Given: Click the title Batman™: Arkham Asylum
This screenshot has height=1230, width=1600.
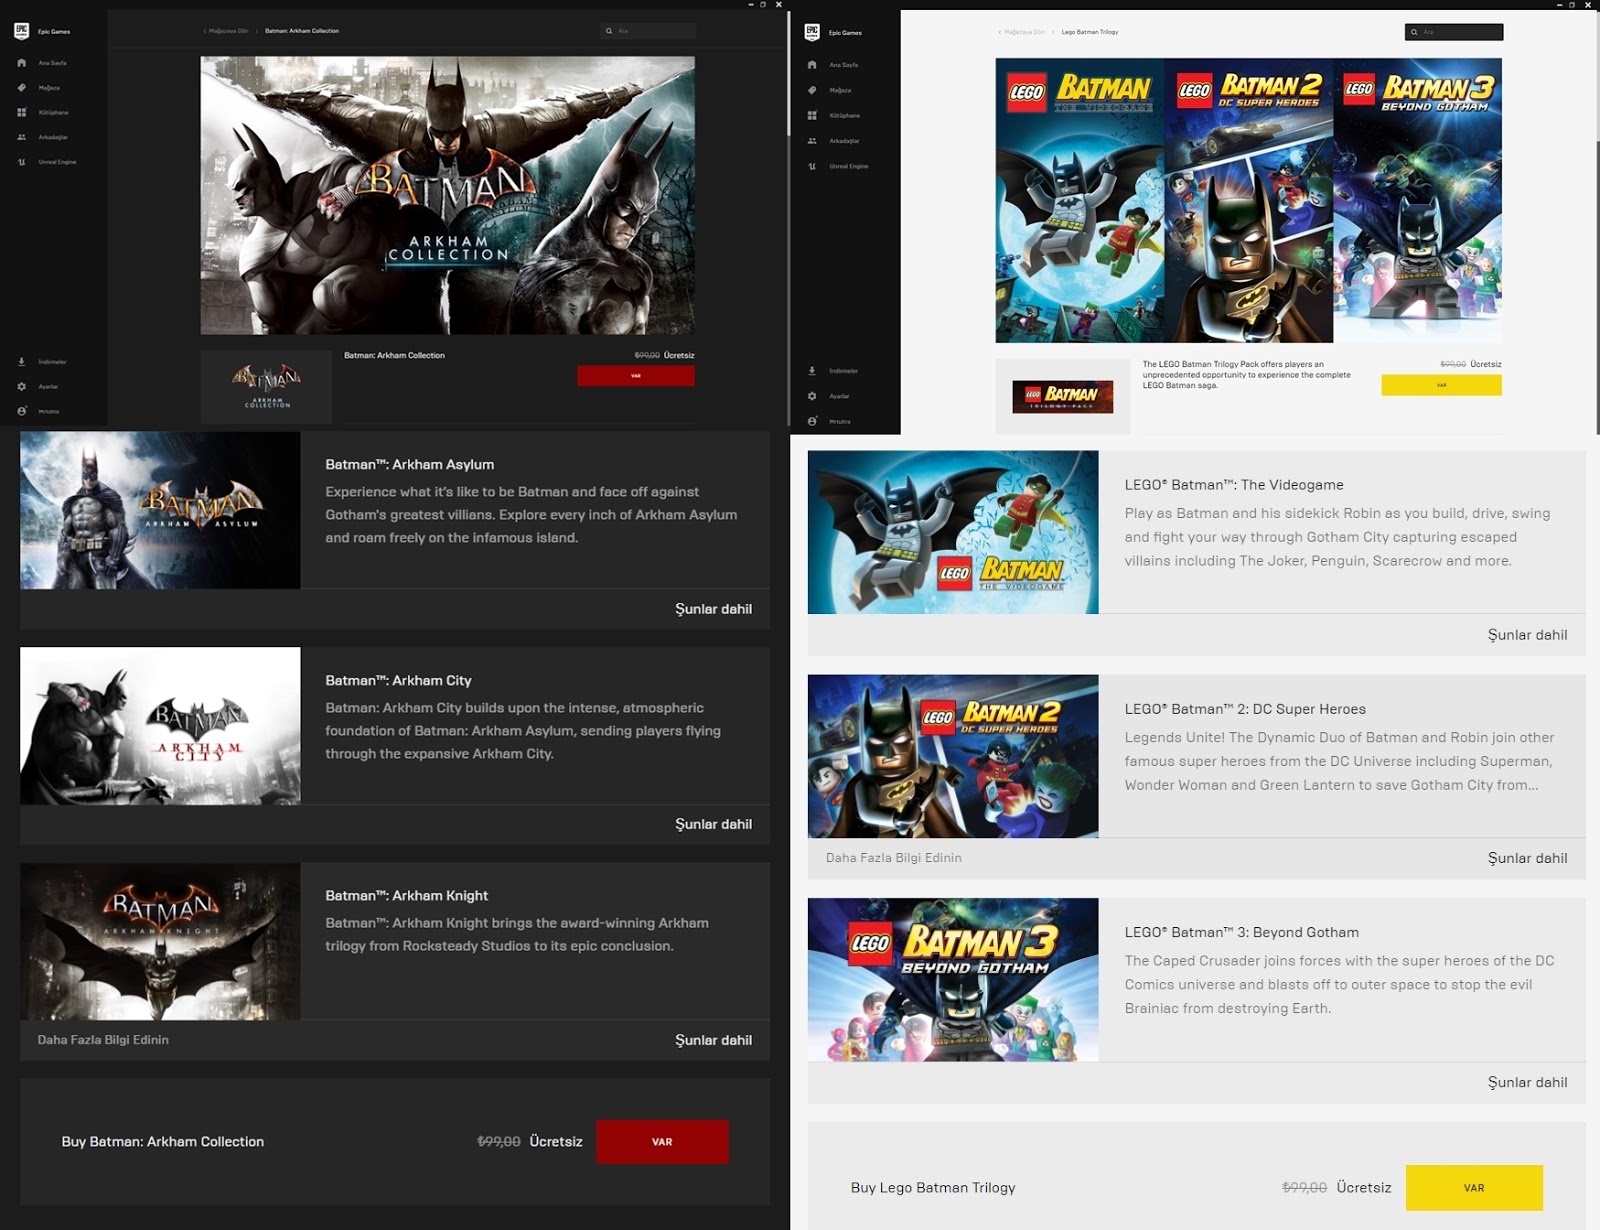Looking at the screenshot, I should [x=410, y=465].
